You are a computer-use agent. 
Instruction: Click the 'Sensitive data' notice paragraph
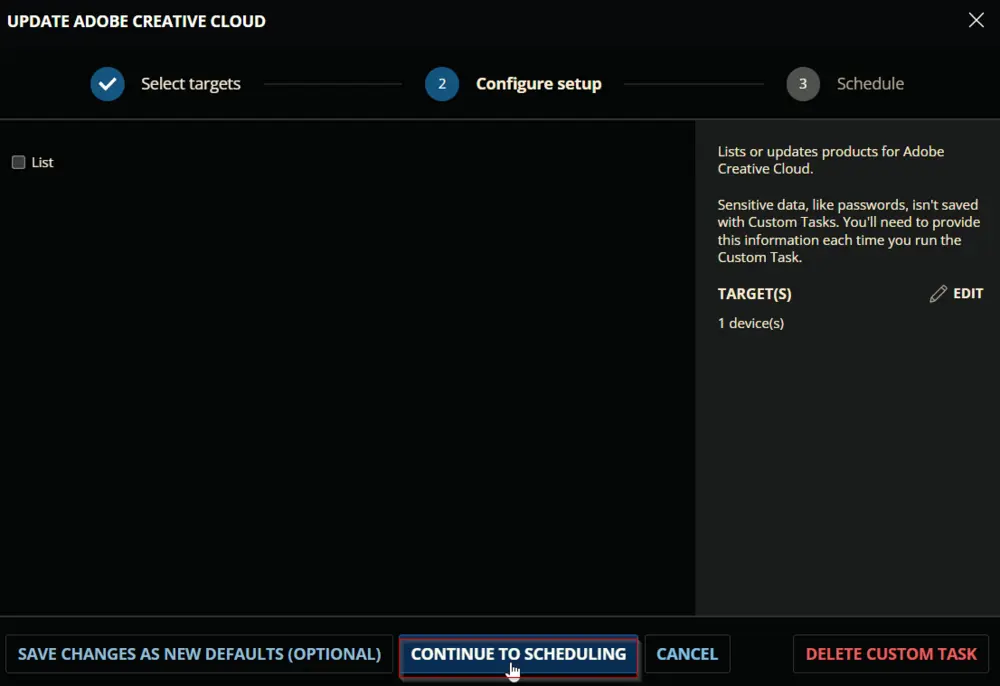pyautogui.click(x=848, y=231)
